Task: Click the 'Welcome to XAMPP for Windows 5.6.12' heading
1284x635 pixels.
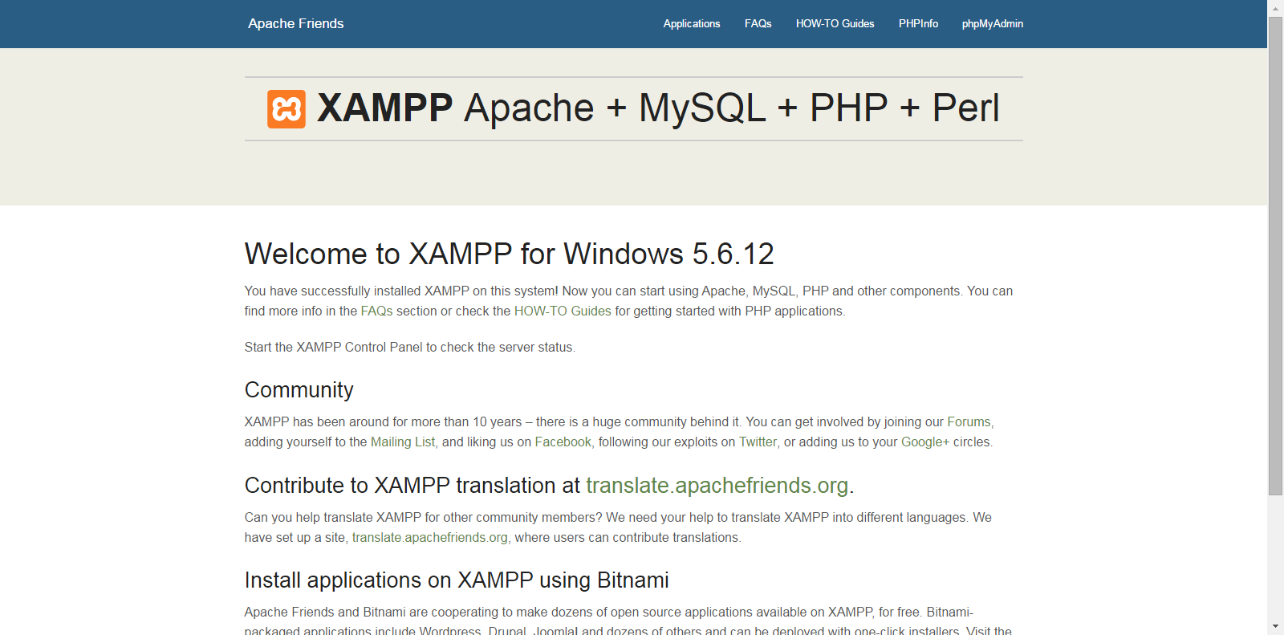Action: coord(509,254)
